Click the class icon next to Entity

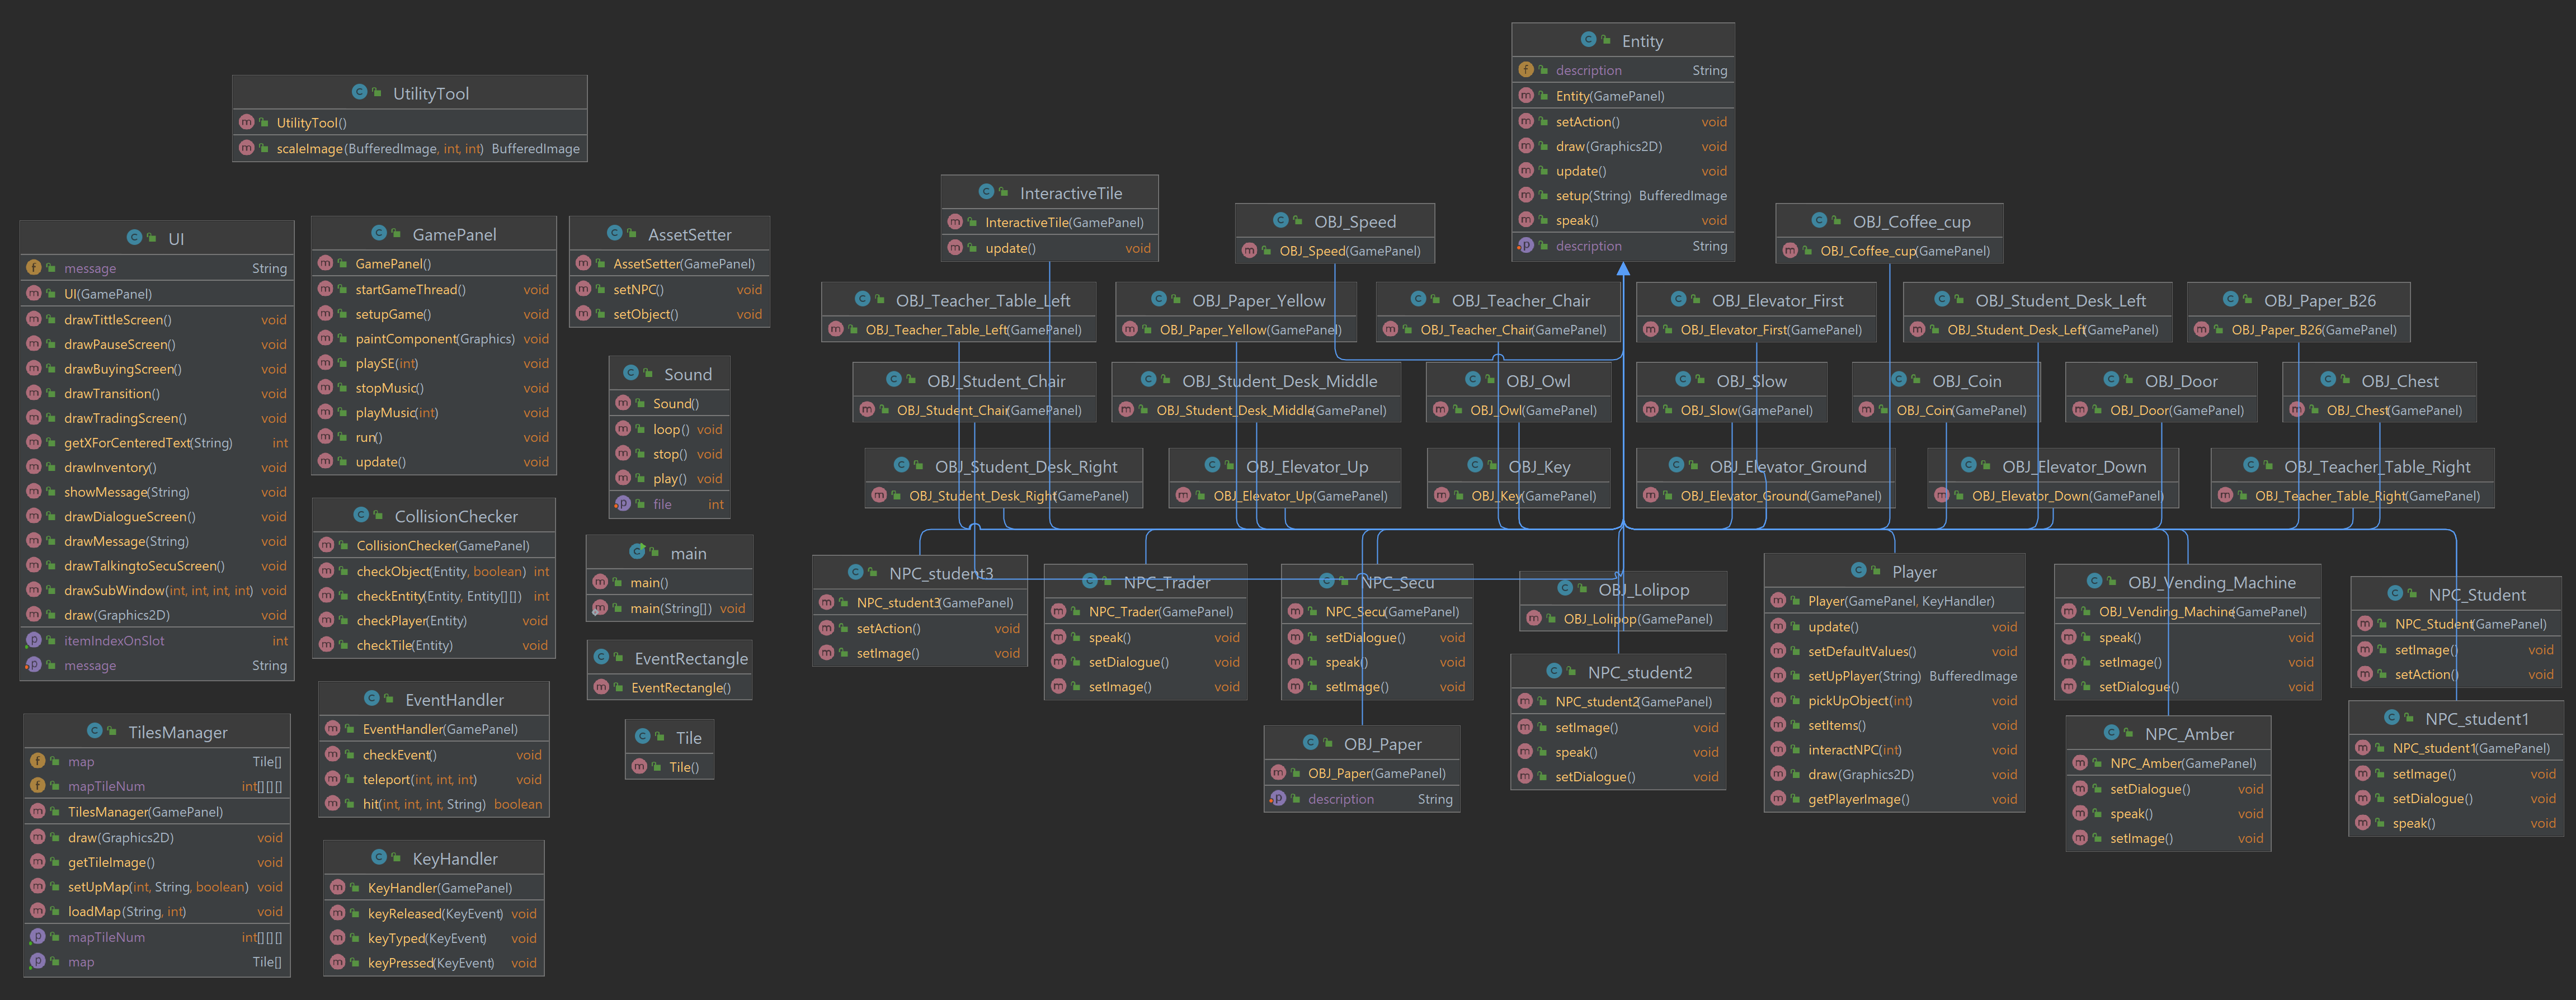pos(1588,40)
